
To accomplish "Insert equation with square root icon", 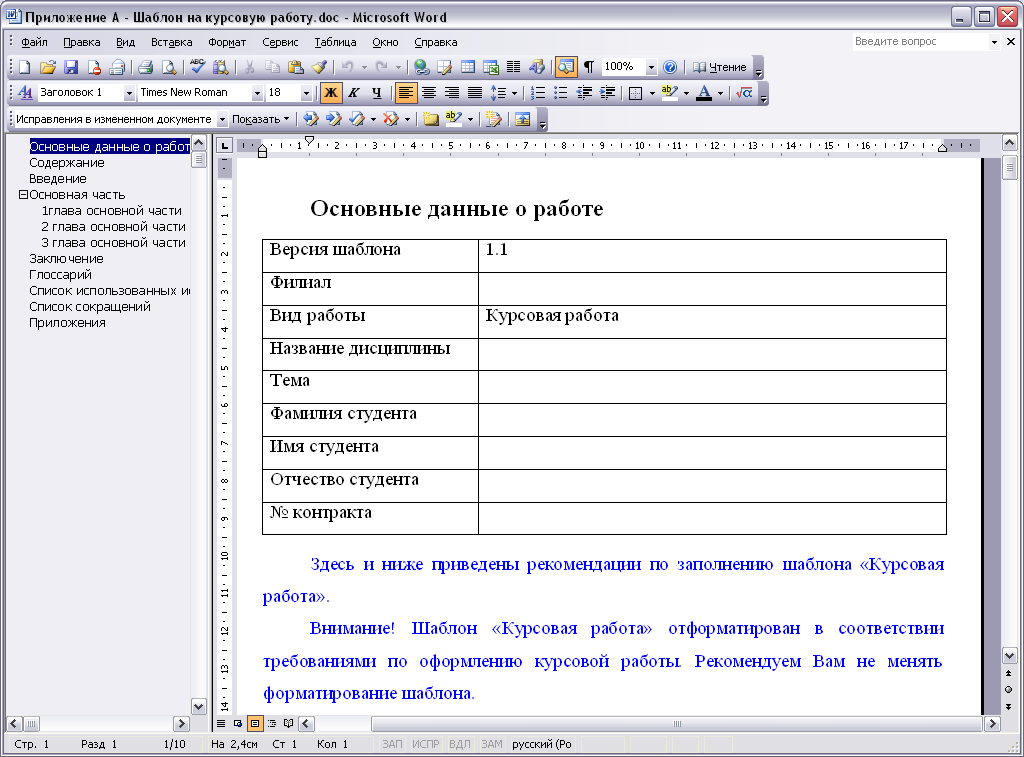I will (744, 93).
